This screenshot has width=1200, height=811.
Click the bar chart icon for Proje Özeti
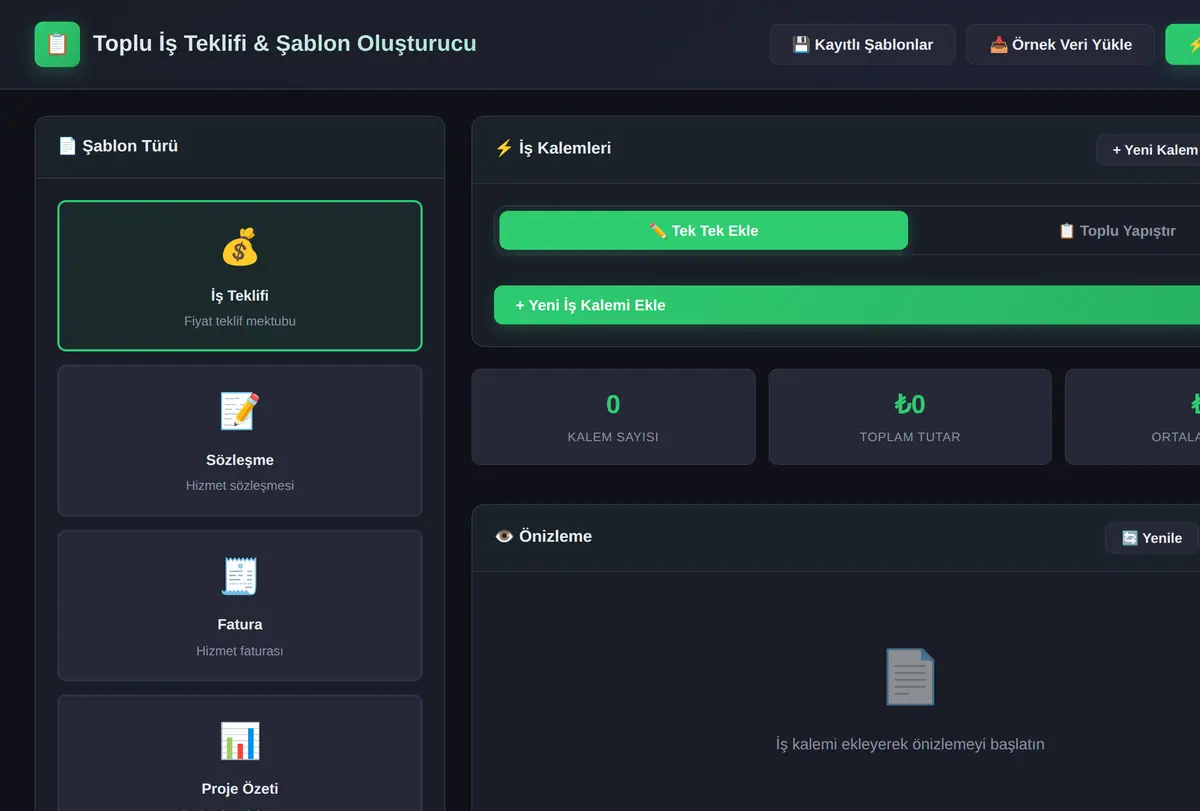[x=240, y=741]
